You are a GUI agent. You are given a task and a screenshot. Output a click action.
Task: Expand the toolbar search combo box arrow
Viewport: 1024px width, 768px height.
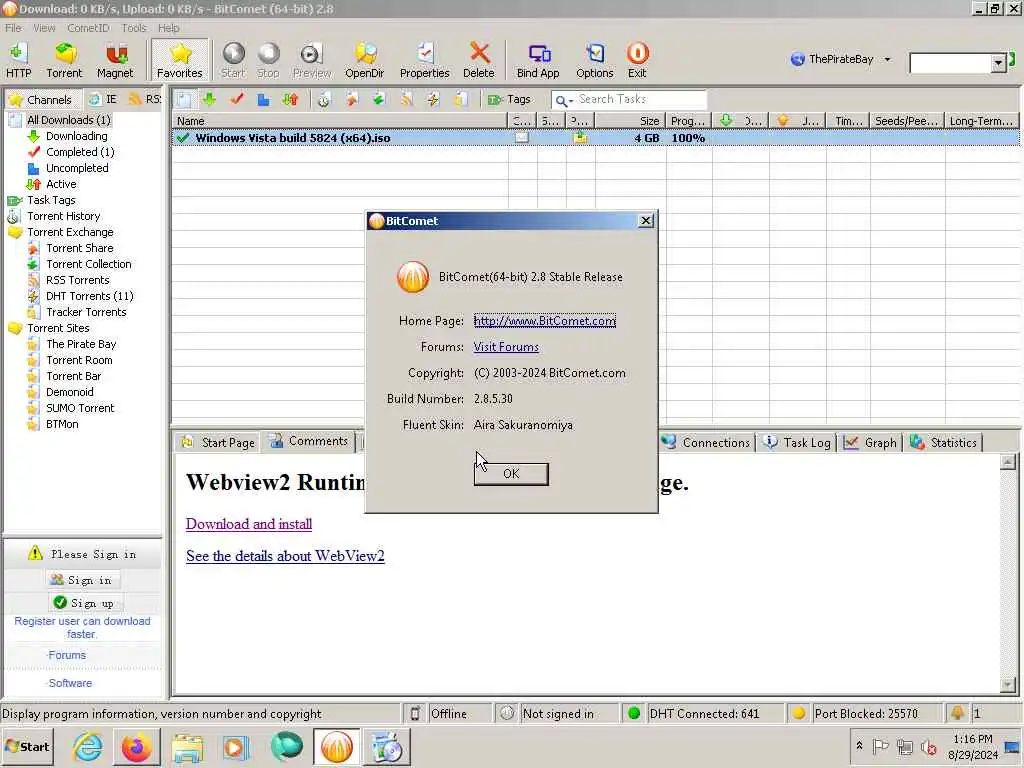(x=998, y=63)
